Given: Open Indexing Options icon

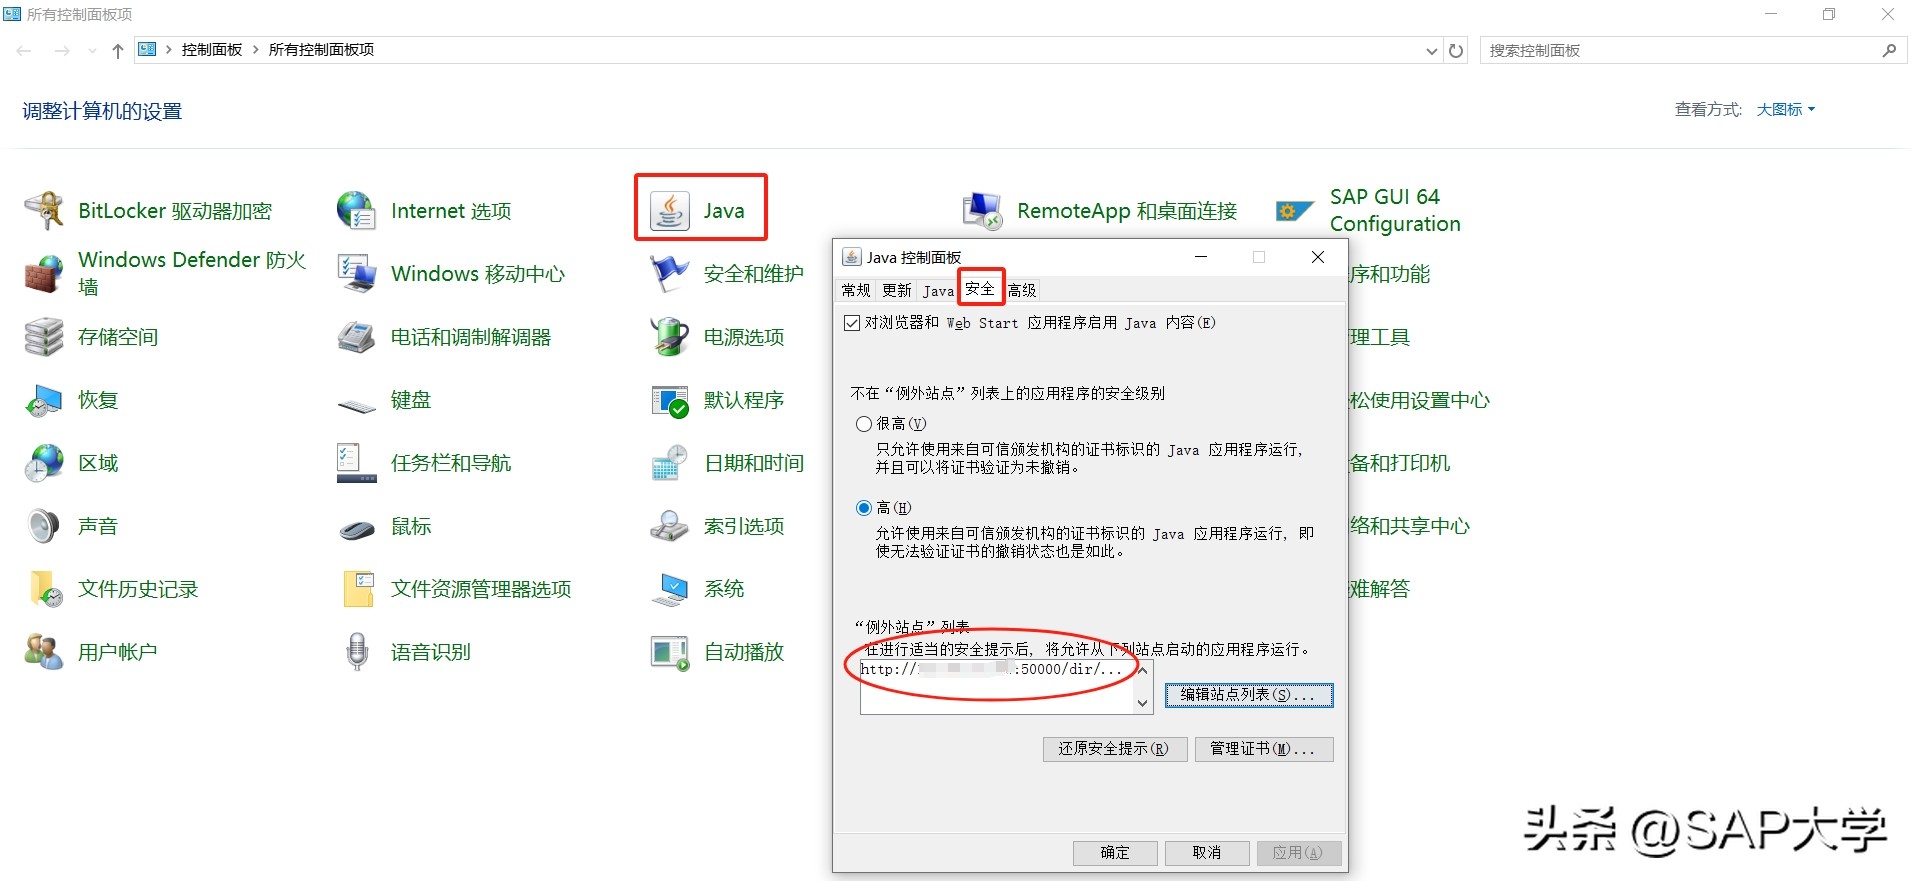Looking at the screenshot, I should tap(669, 526).
